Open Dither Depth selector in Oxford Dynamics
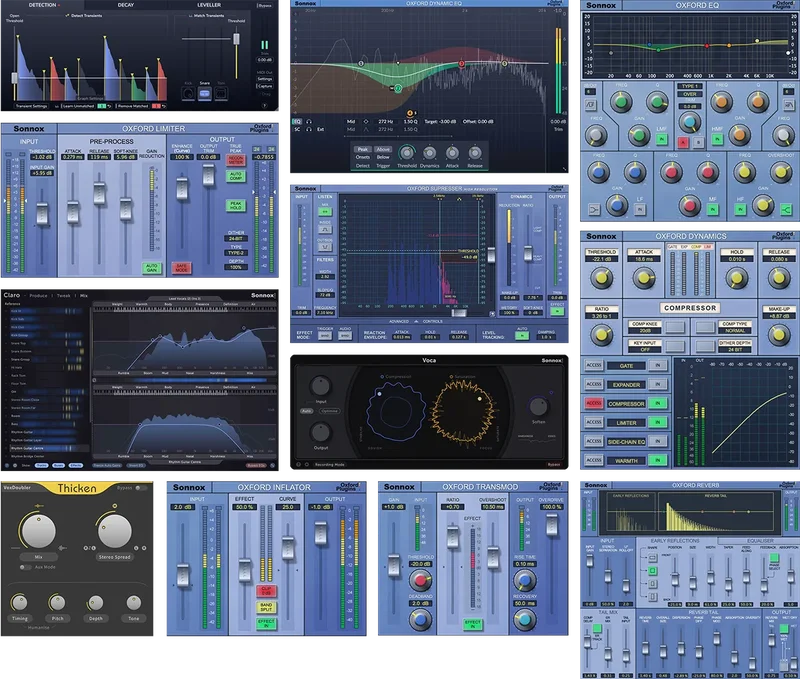This screenshot has height=679, width=800. tap(735, 349)
